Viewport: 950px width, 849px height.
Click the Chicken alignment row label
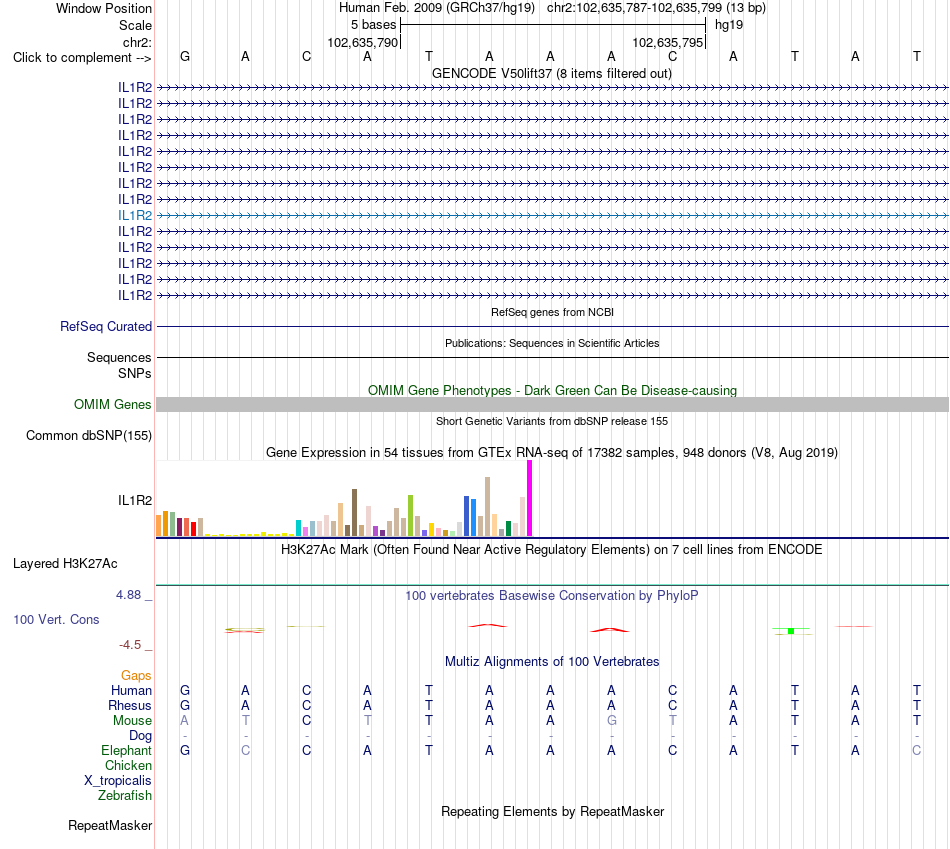click(128, 765)
